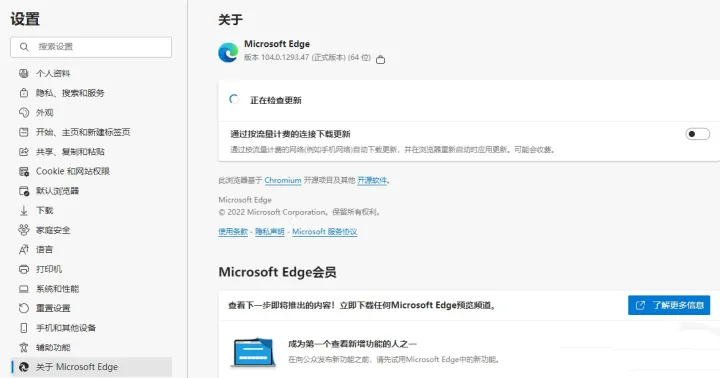Screen dimensions: 720x378
Task: Click the family icon beside 家庭安全
Action: coord(24,230)
